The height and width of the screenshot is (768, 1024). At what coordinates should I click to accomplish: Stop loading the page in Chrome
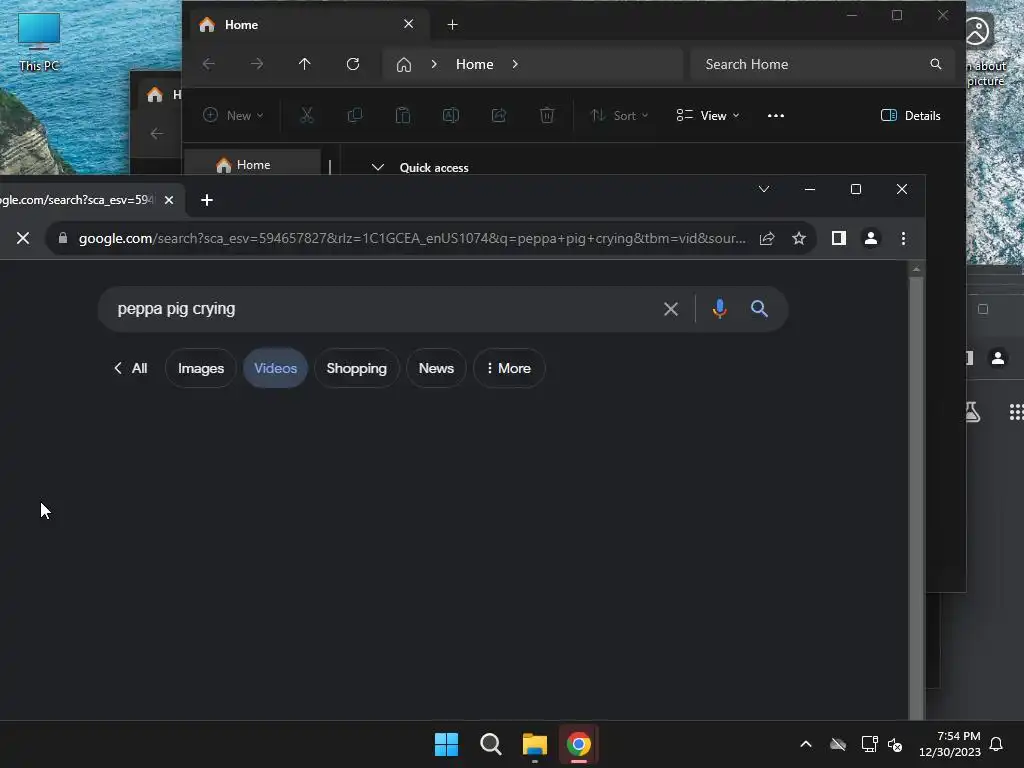pos(23,238)
